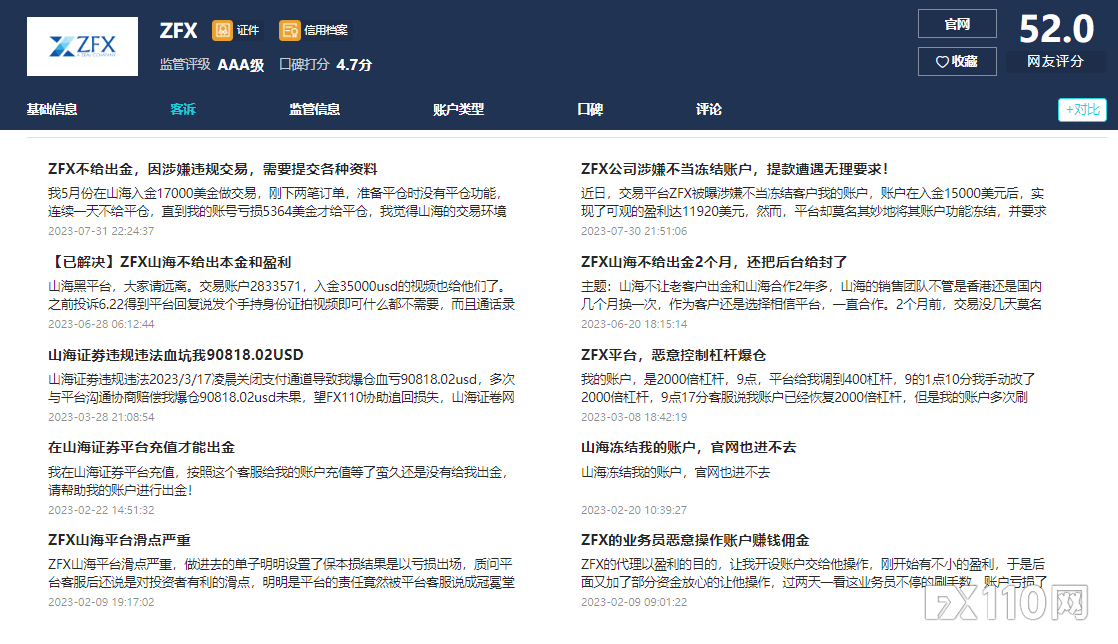Image resolution: width=1118 pixels, height=644 pixels.
Task: Click timestamp 2023-07-30 21:51:06
Action: coord(634,231)
